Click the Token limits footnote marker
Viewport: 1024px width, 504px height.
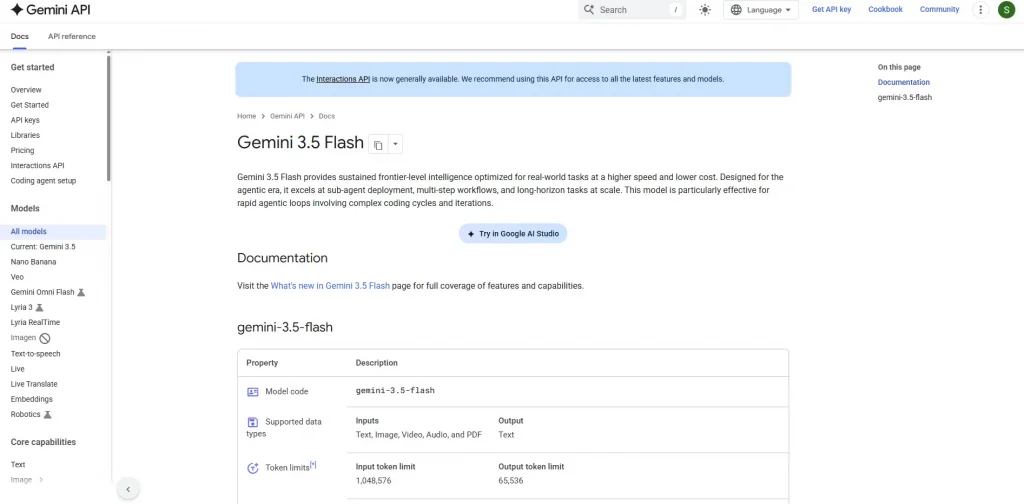[313, 465]
